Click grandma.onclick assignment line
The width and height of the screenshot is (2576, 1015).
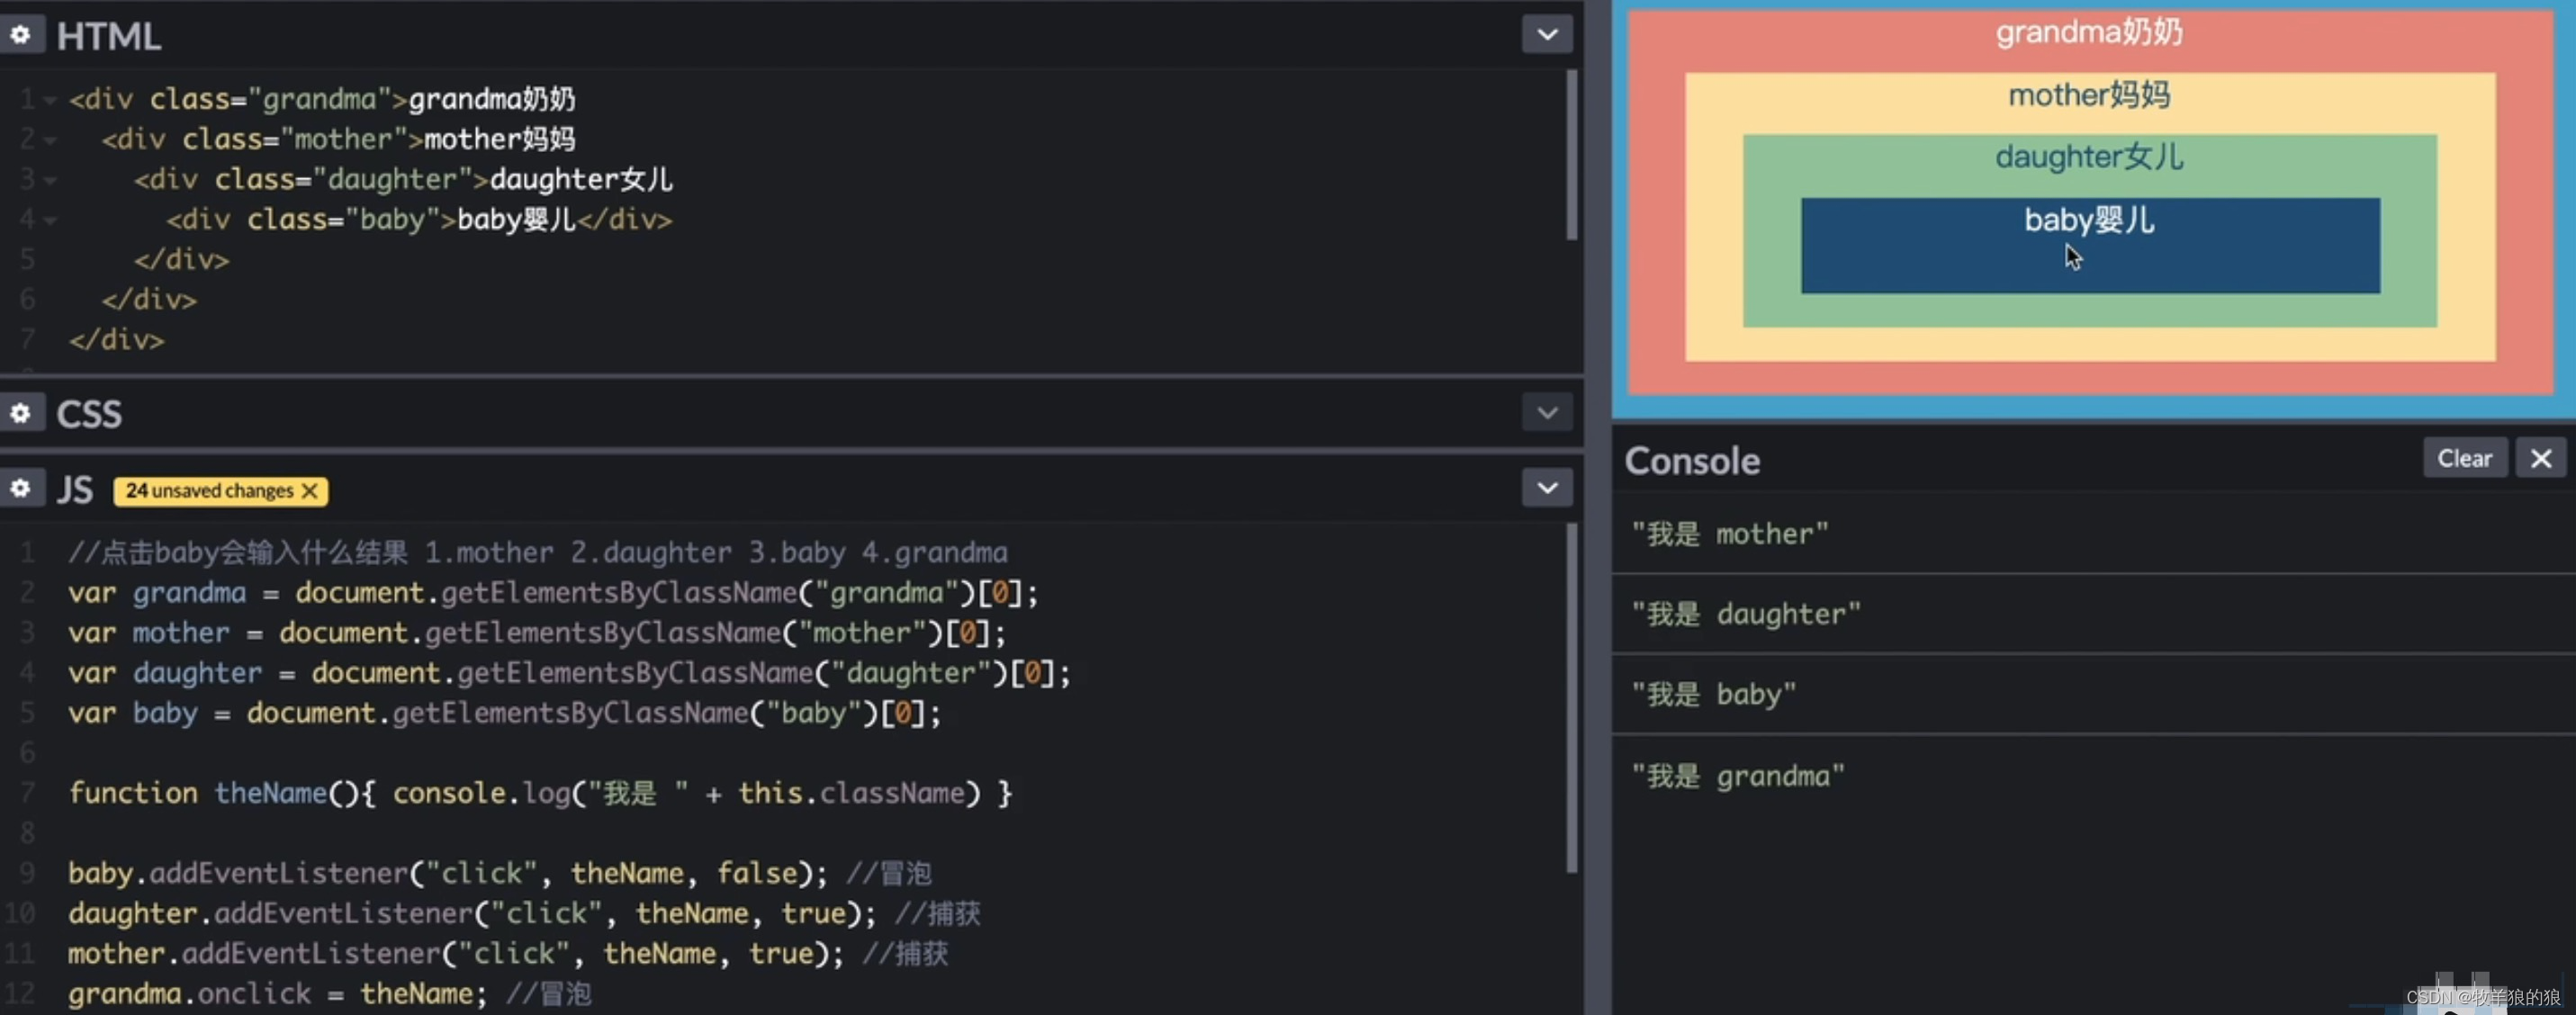click(330, 993)
